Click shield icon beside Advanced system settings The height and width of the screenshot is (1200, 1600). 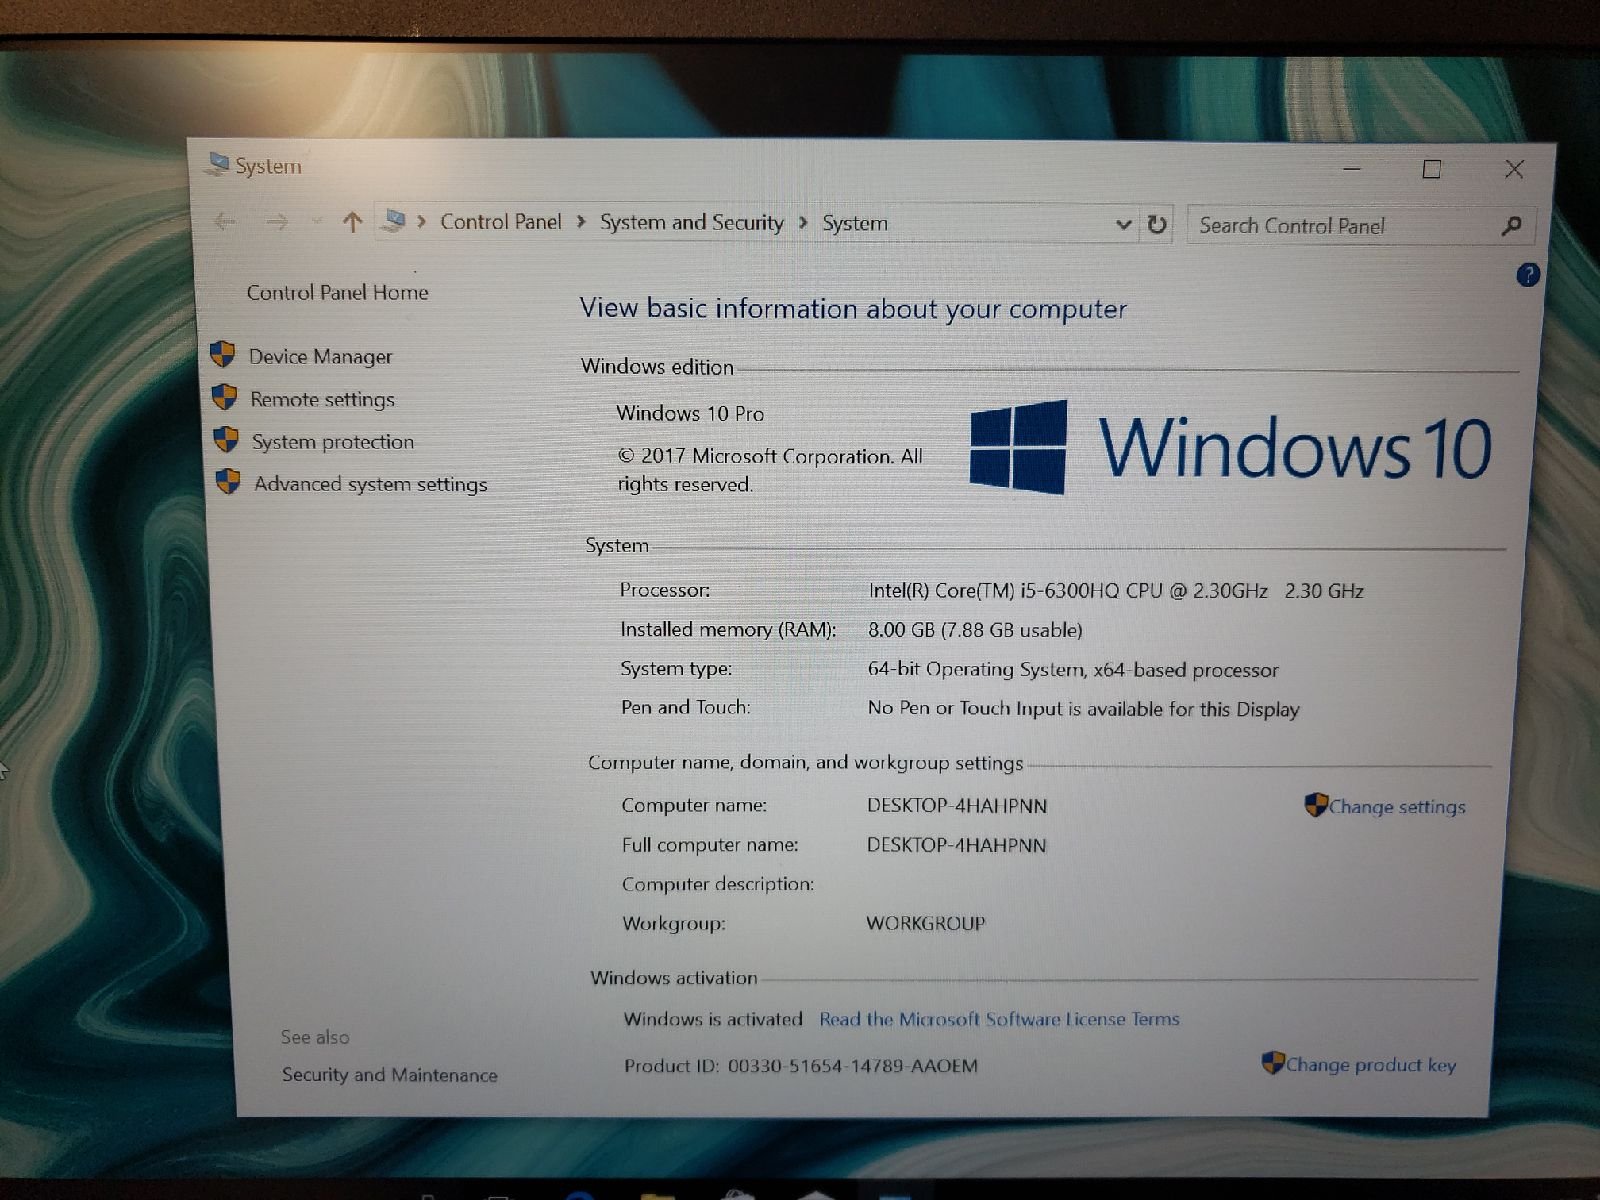click(x=228, y=482)
